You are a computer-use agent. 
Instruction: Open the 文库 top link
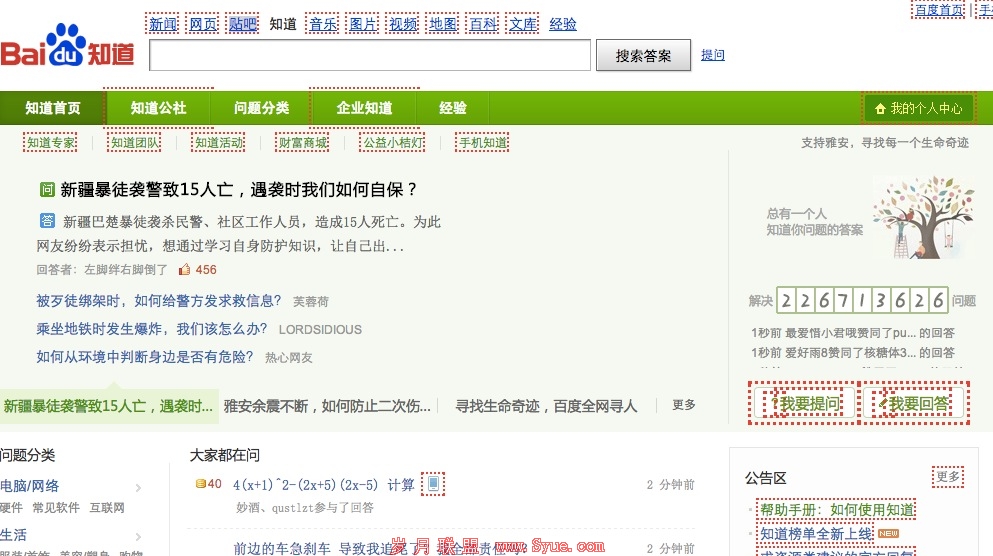click(523, 25)
